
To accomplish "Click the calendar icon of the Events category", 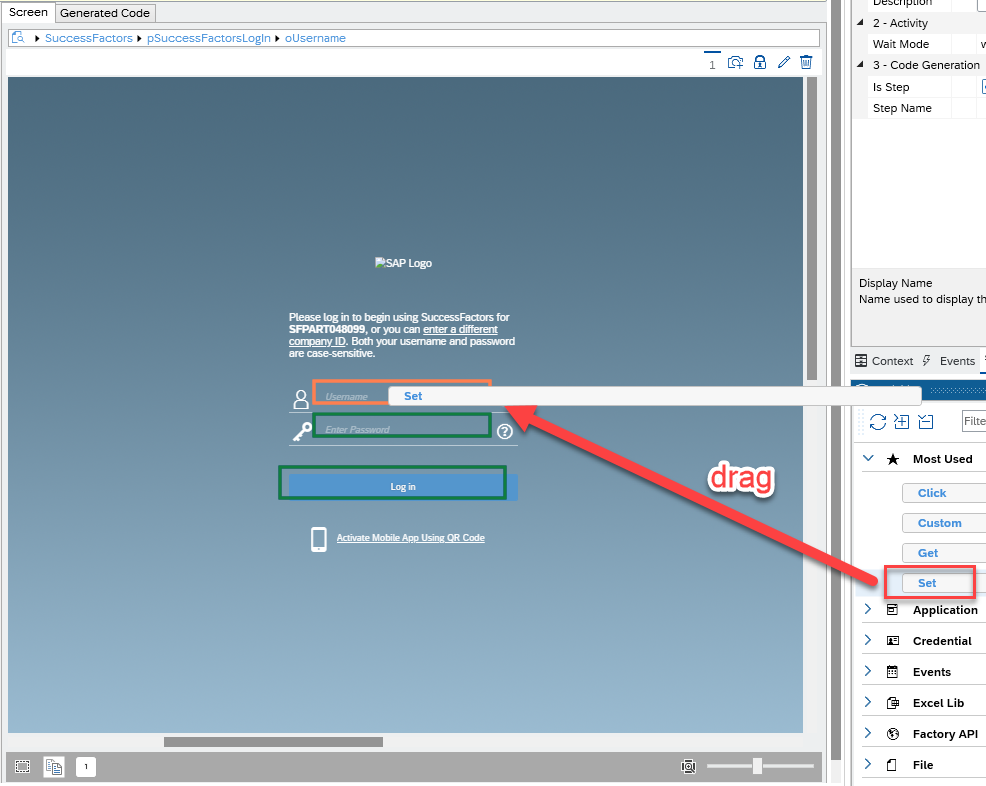I will click(x=892, y=672).
